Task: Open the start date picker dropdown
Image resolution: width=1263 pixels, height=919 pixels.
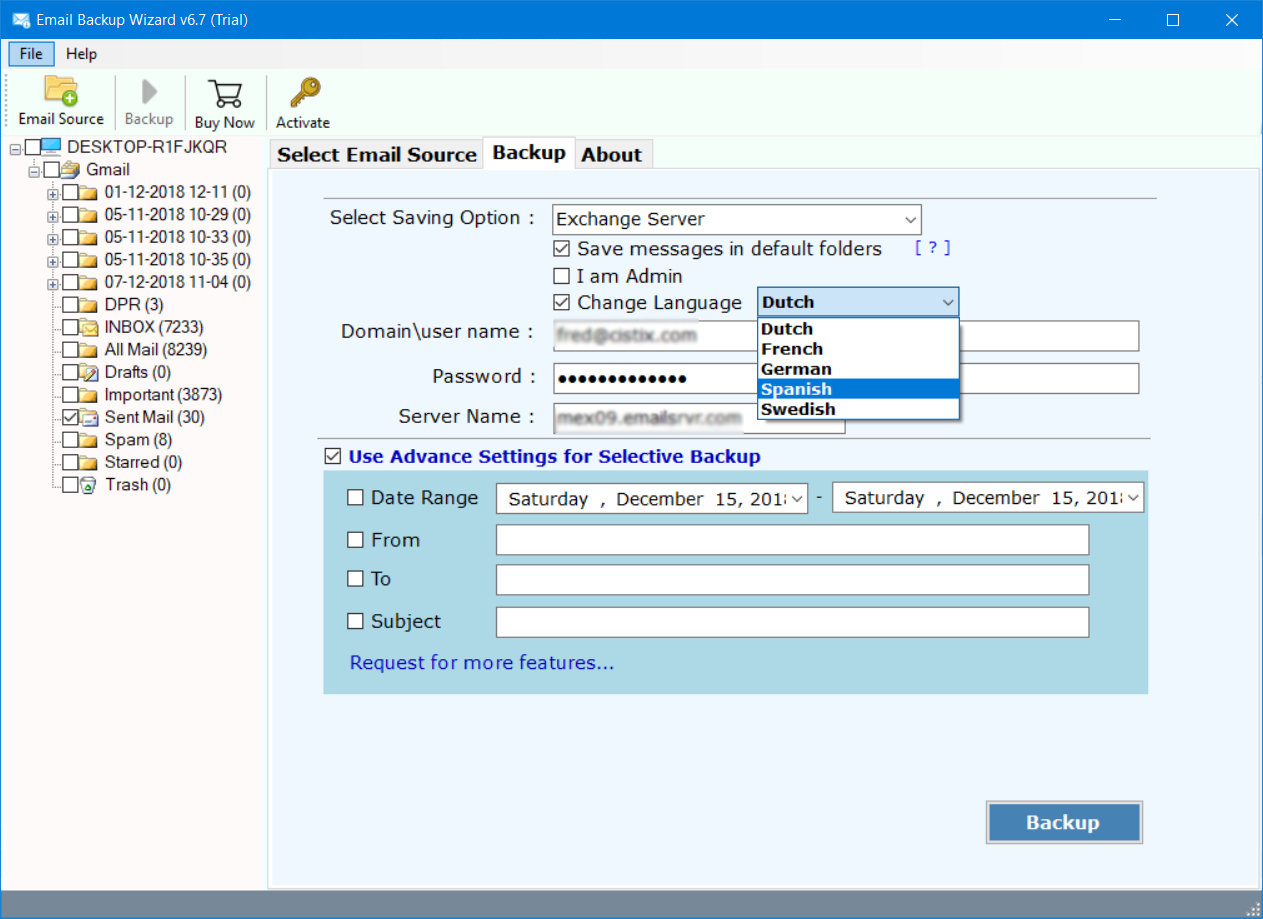Action: pyautogui.click(x=798, y=498)
